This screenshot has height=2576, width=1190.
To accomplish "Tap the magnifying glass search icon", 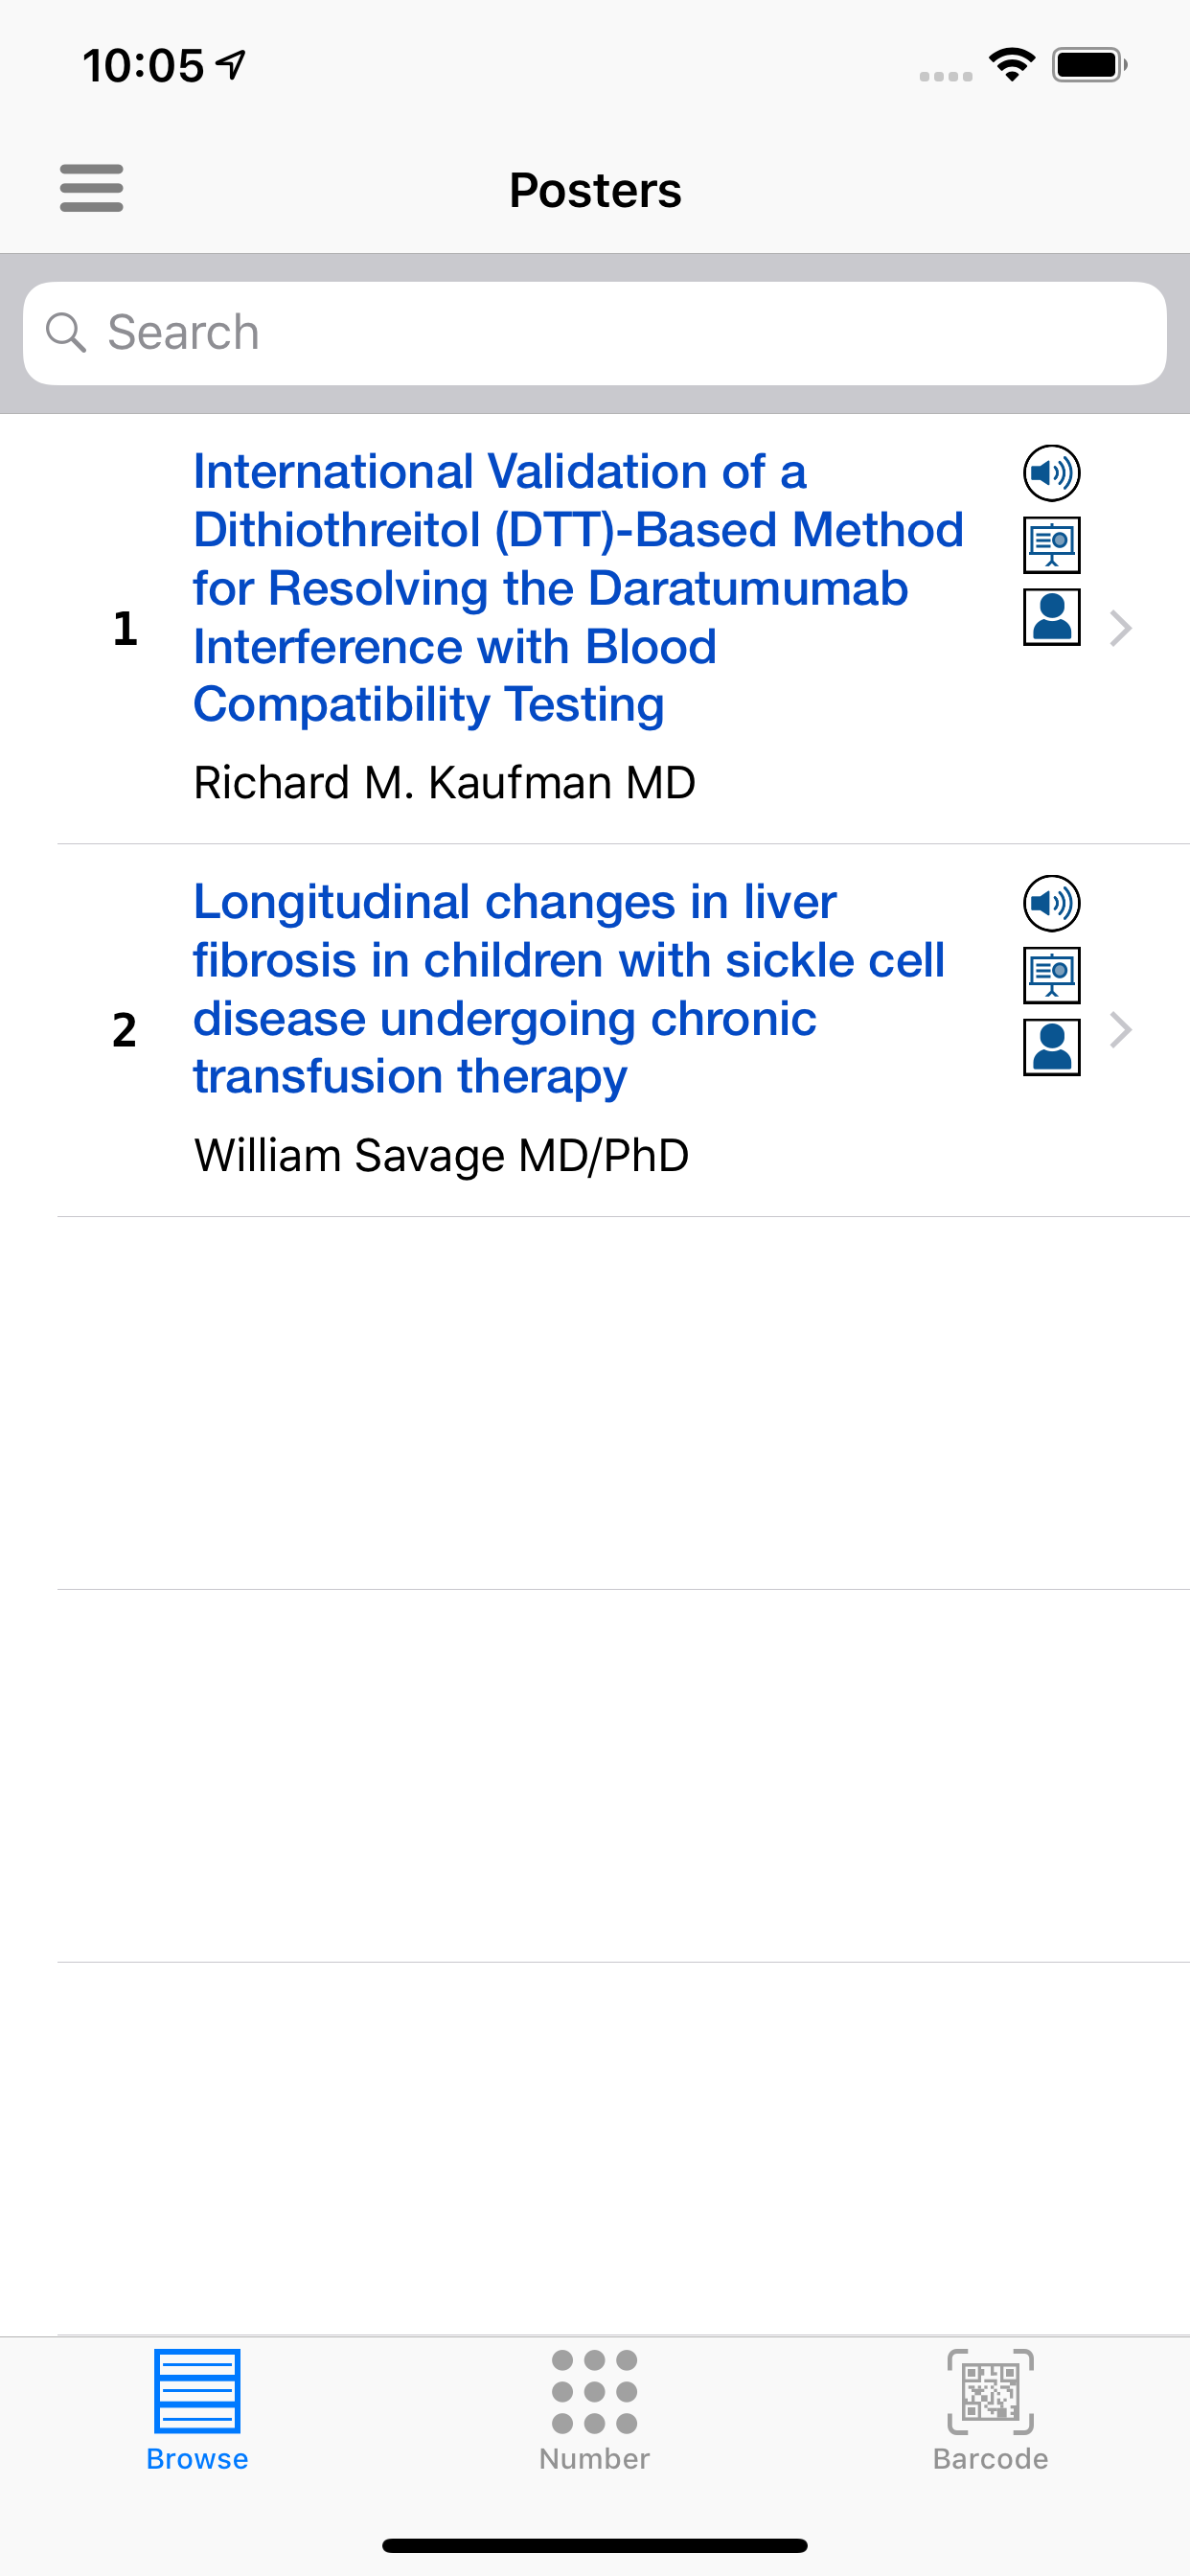I will point(66,333).
